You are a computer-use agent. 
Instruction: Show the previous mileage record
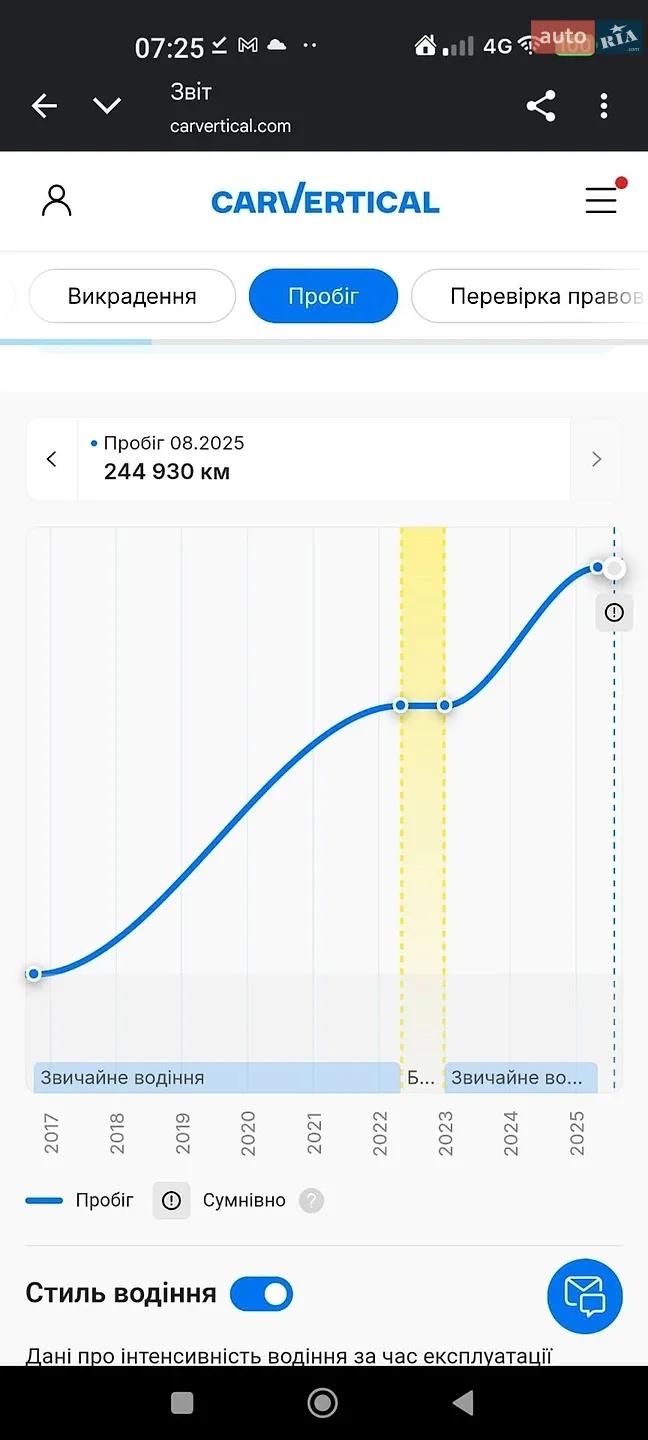(x=52, y=459)
